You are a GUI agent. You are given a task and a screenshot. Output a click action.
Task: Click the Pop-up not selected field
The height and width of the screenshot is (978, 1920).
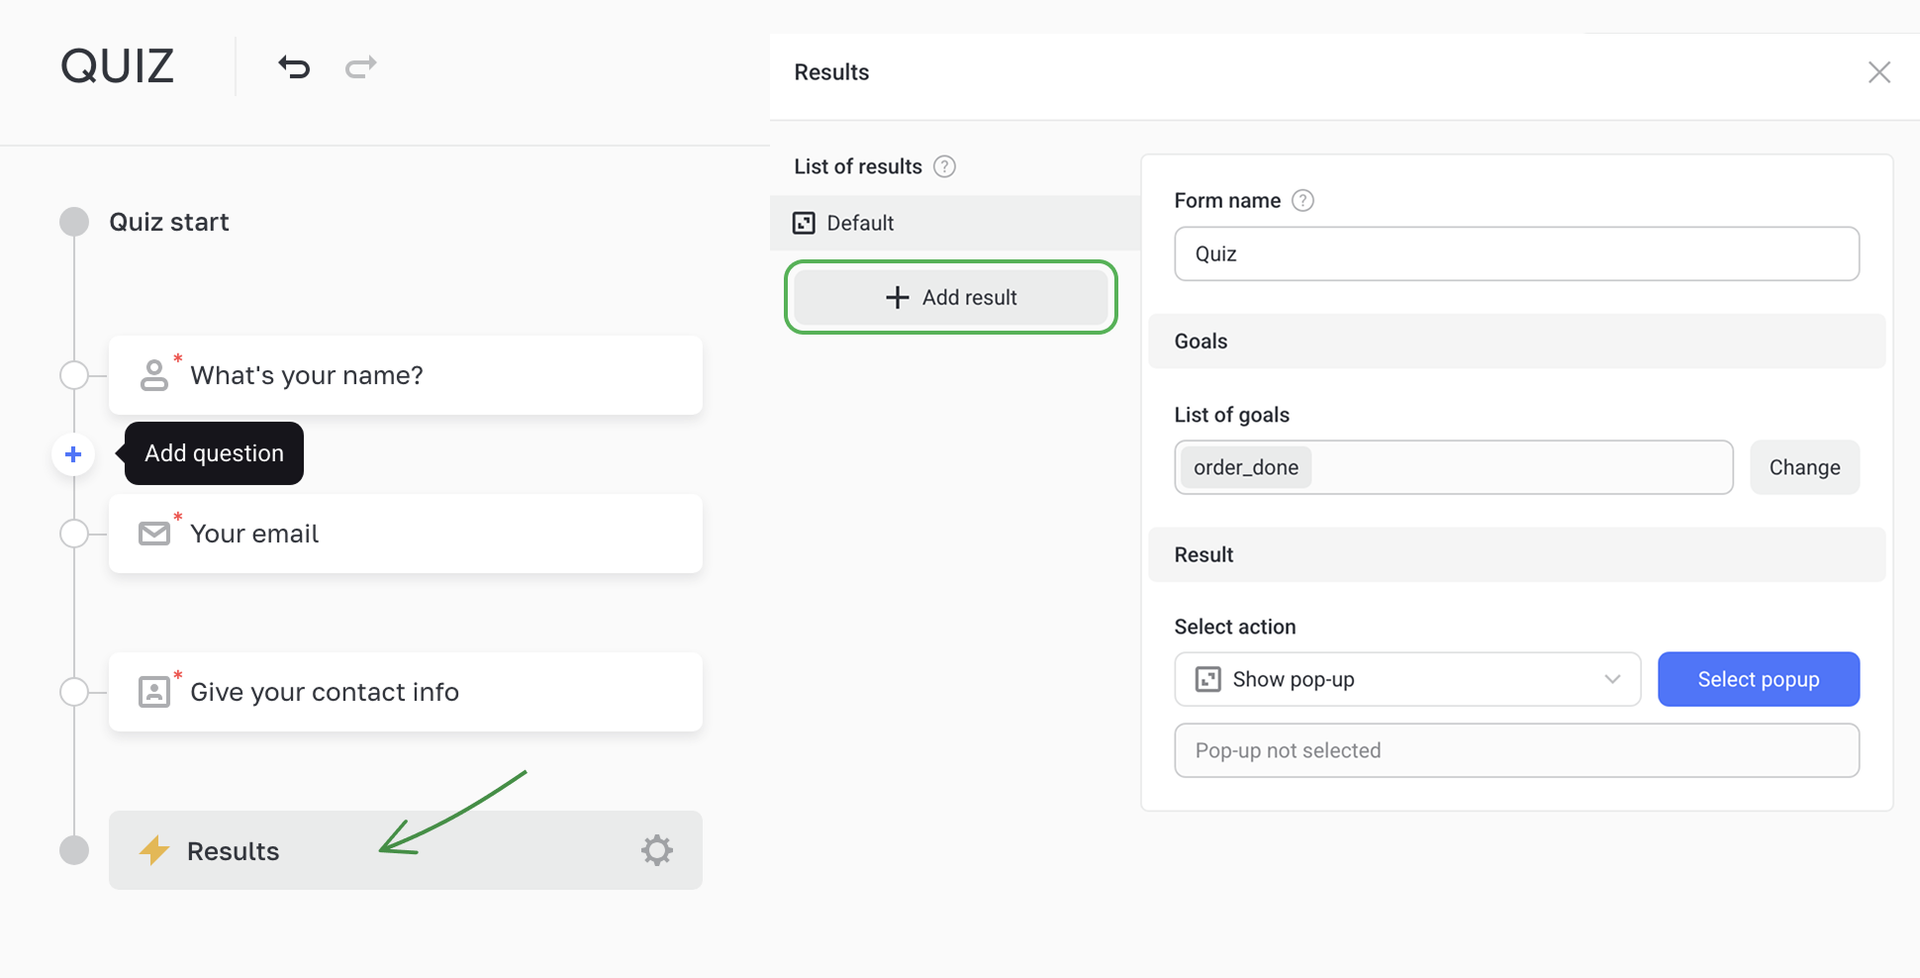point(1516,751)
